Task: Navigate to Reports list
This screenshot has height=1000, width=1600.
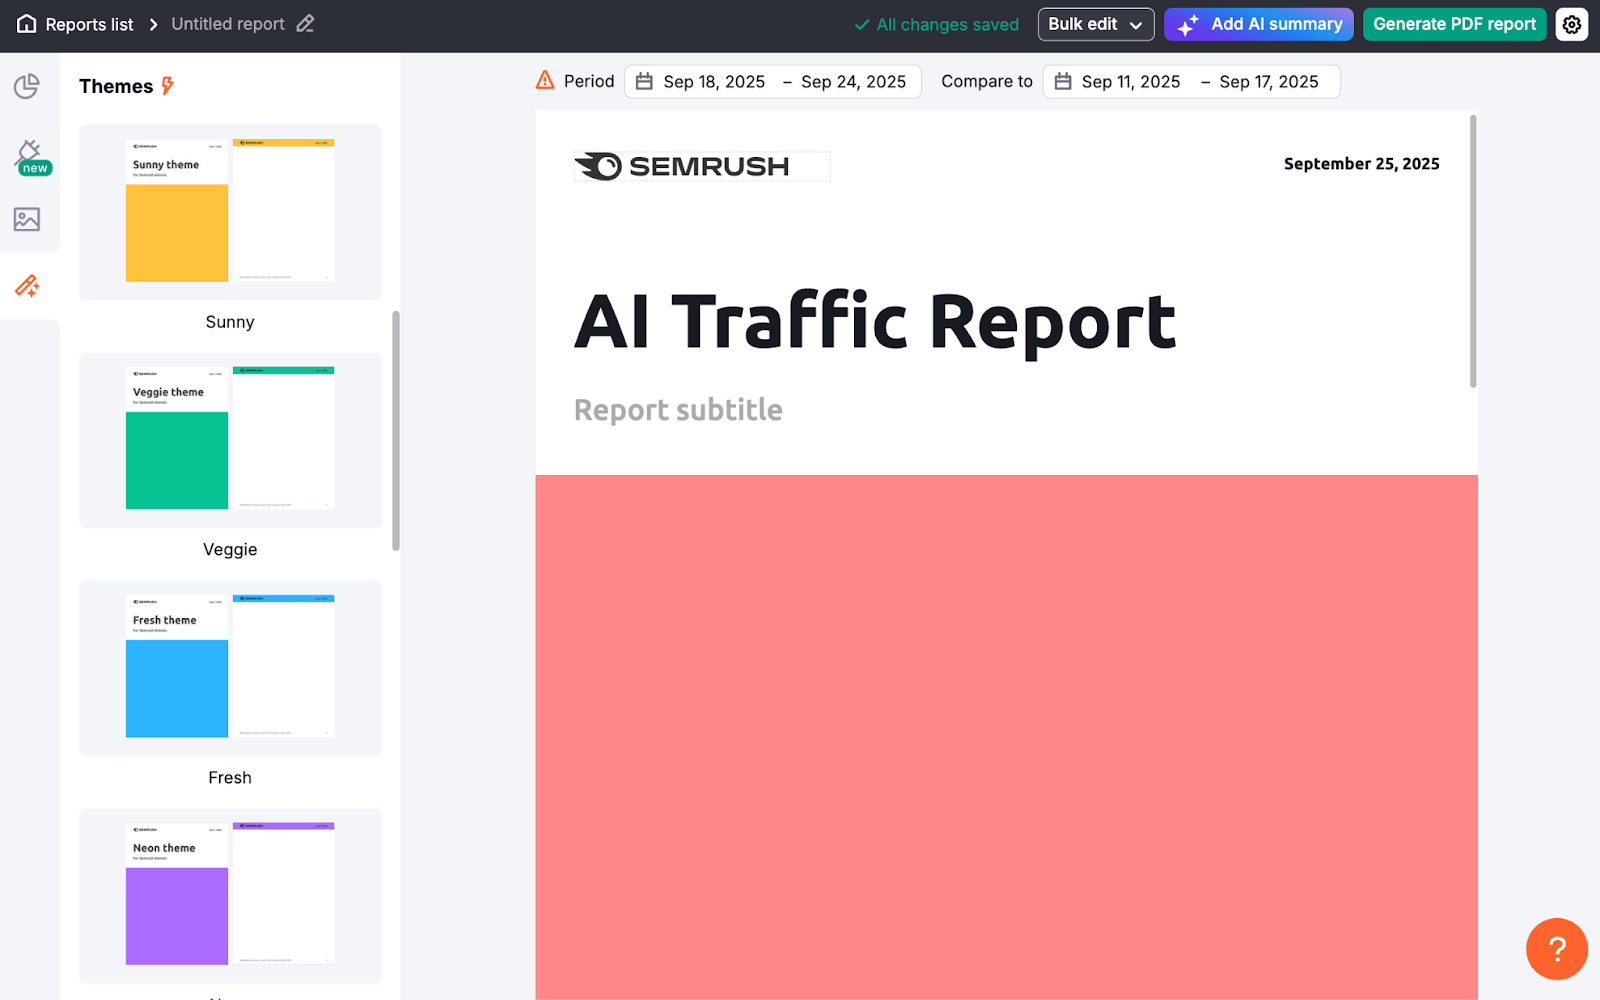Action: [x=89, y=24]
